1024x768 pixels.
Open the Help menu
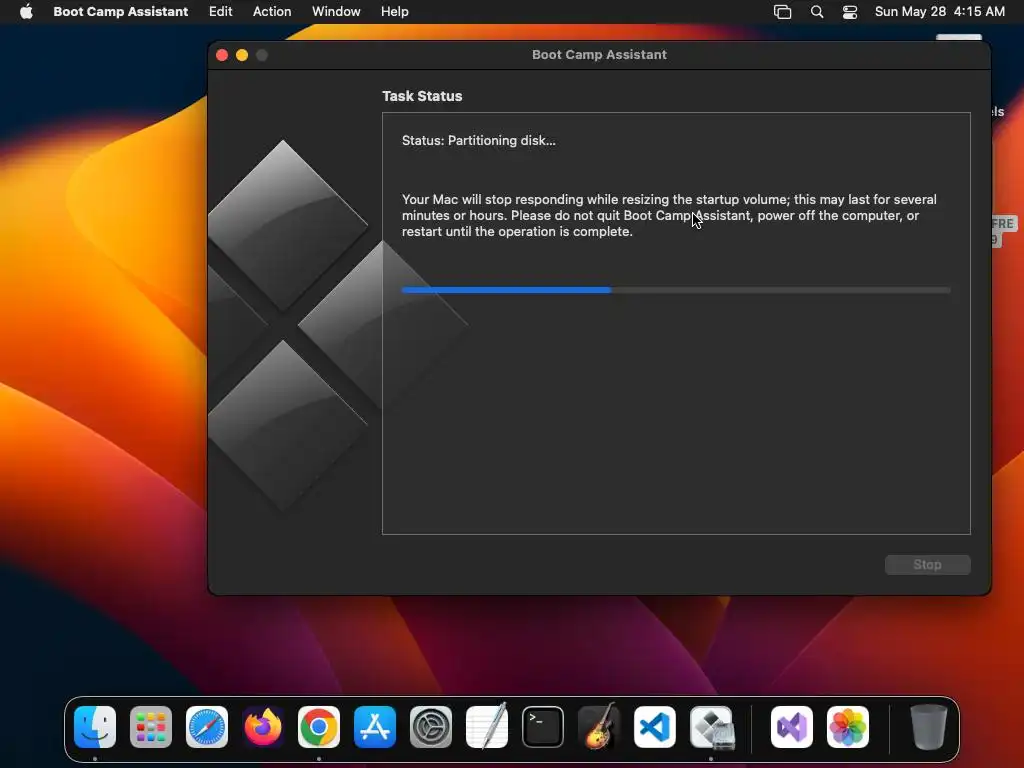tap(395, 12)
